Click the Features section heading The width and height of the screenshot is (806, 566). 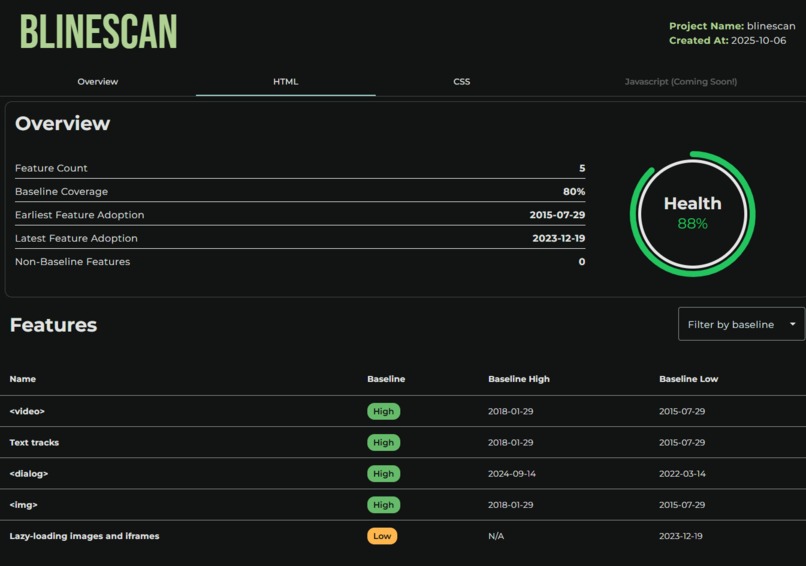[53, 325]
